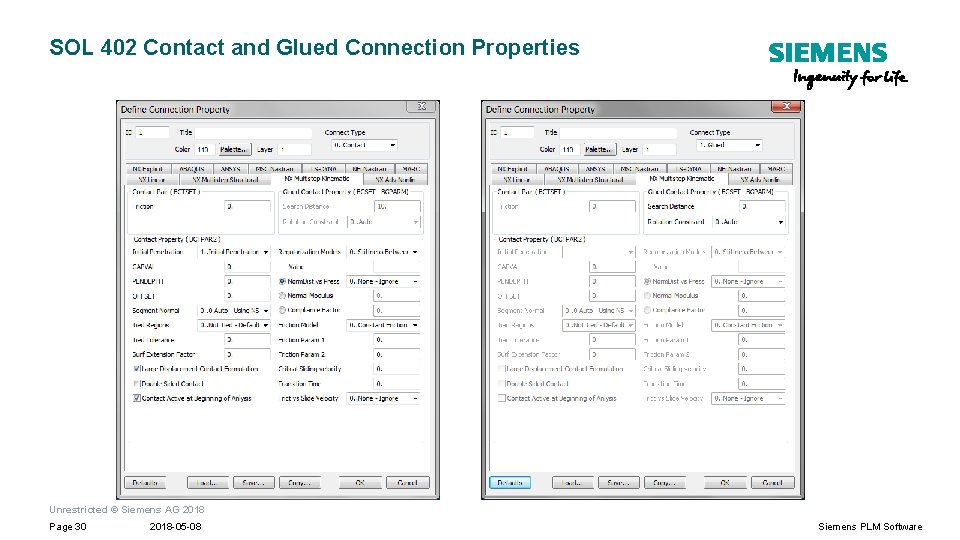The width and height of the screenshot is (960, 540).
Task: Open Frict vs Slide Velocity dropdown, Contact dialog
Action: 383,399
